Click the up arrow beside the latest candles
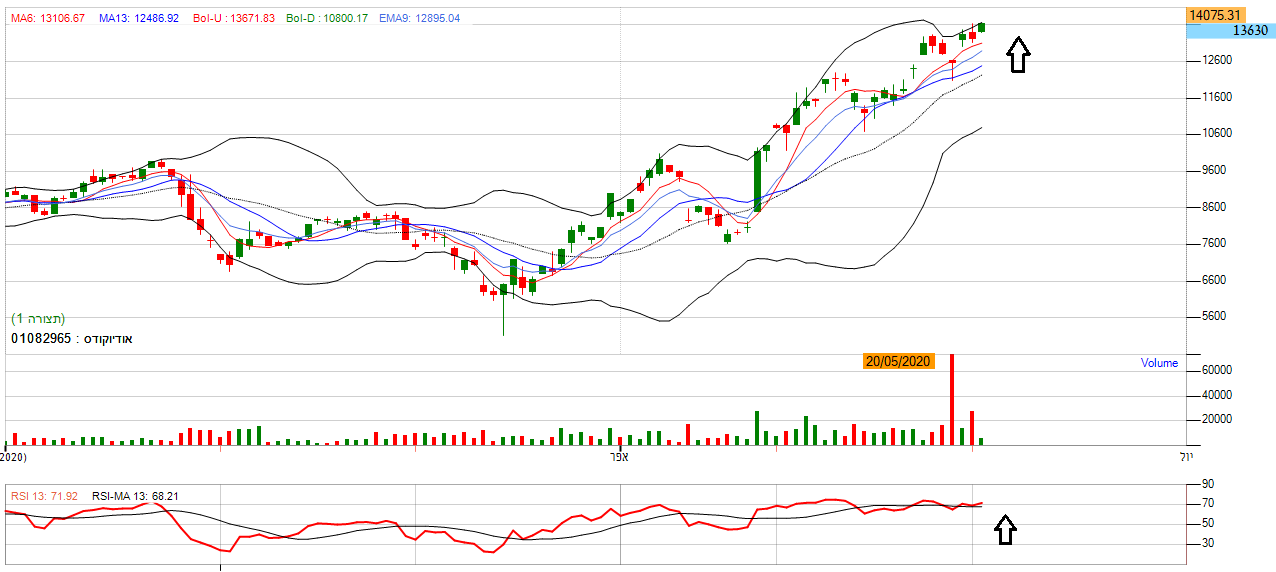The image size is (1276, 572). (1017, 55)
